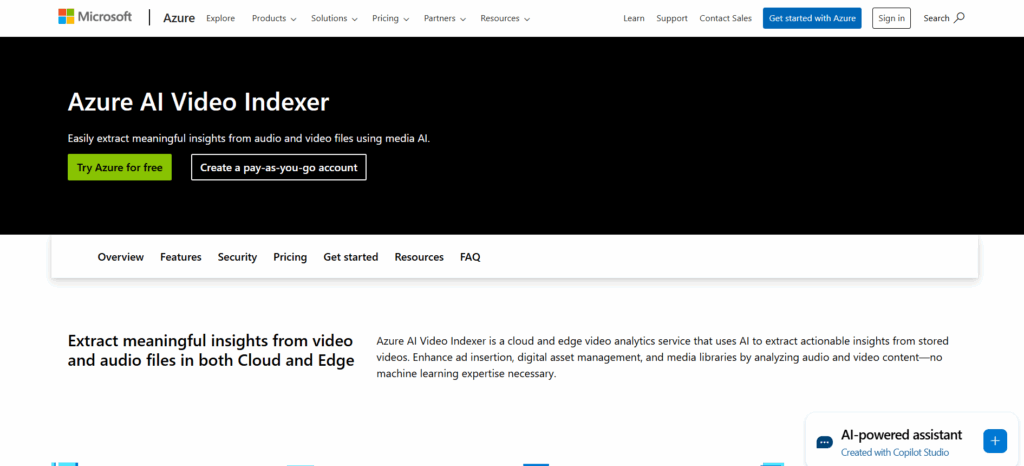Expand the Pricing dropdown in header
The image size is (1024, 466).
pos(391,18)
